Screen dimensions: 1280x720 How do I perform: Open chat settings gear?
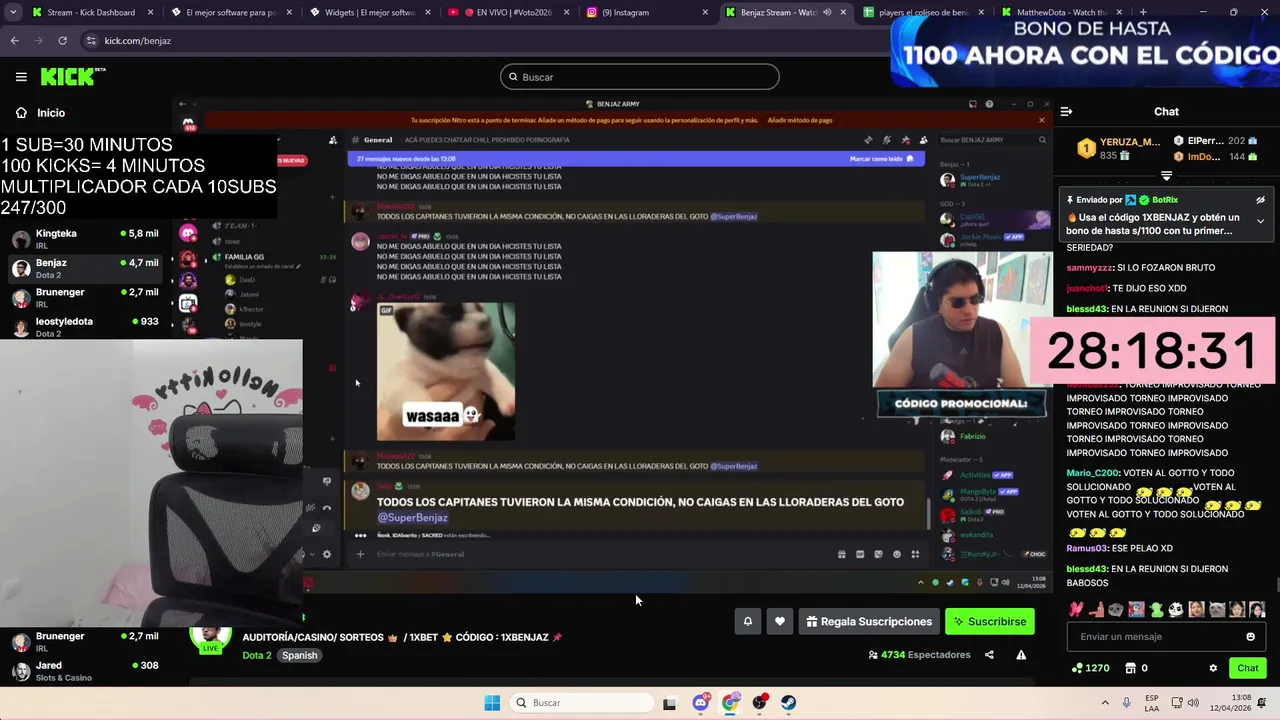point(1213,668)
